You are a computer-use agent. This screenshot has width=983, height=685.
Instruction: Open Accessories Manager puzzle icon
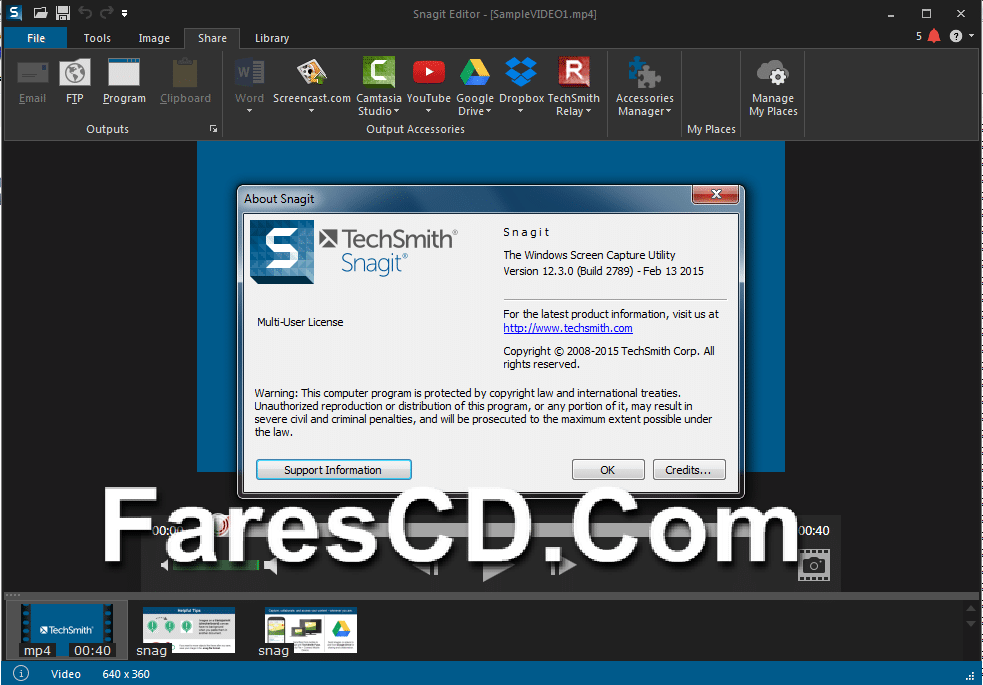click(644, 72)
